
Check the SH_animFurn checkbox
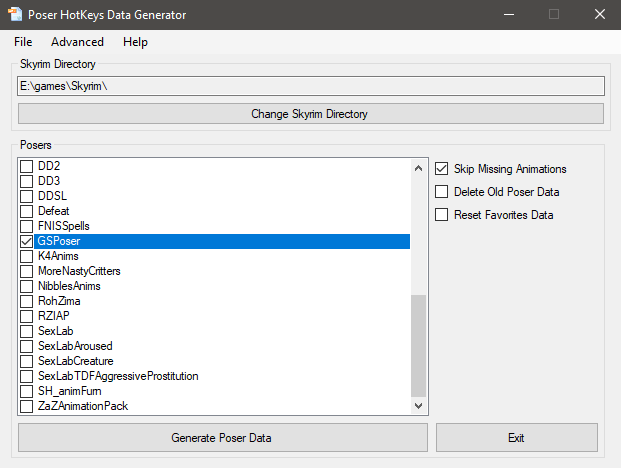pos(27,391)
